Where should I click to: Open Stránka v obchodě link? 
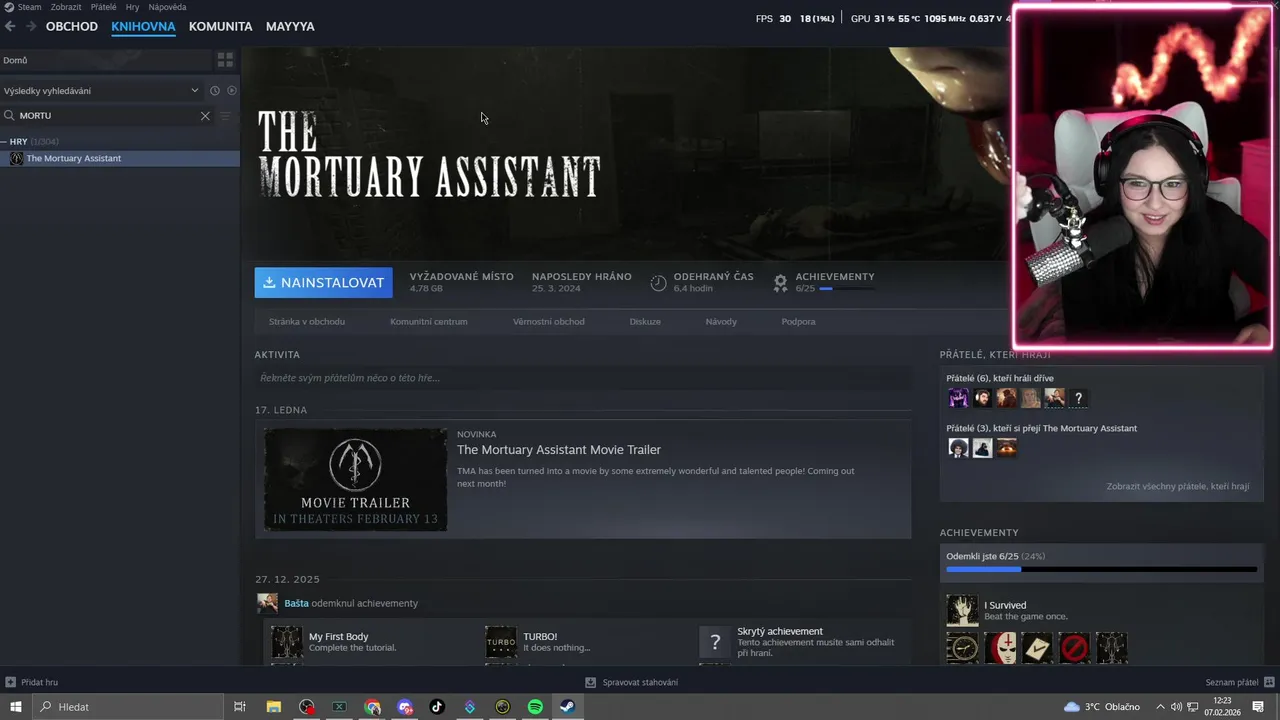pos(307,322)
